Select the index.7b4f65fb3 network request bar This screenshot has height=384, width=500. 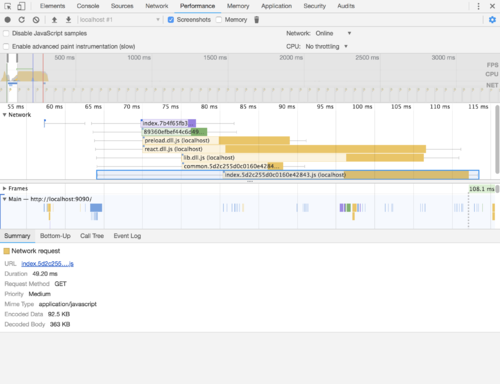point(168,123)
